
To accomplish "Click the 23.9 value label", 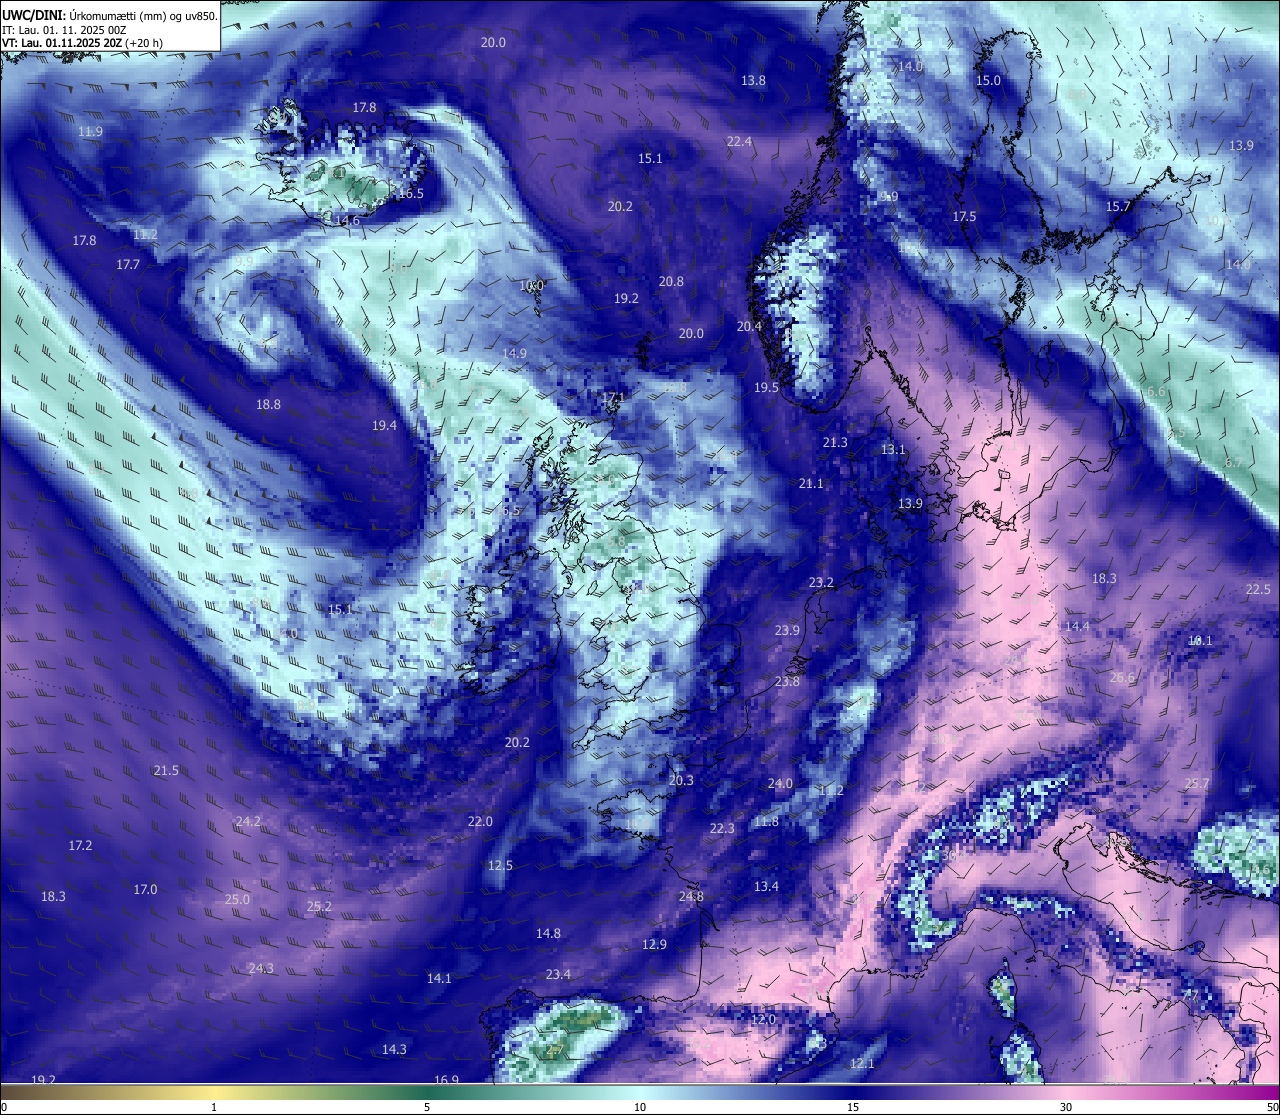I will pos(787,630).
